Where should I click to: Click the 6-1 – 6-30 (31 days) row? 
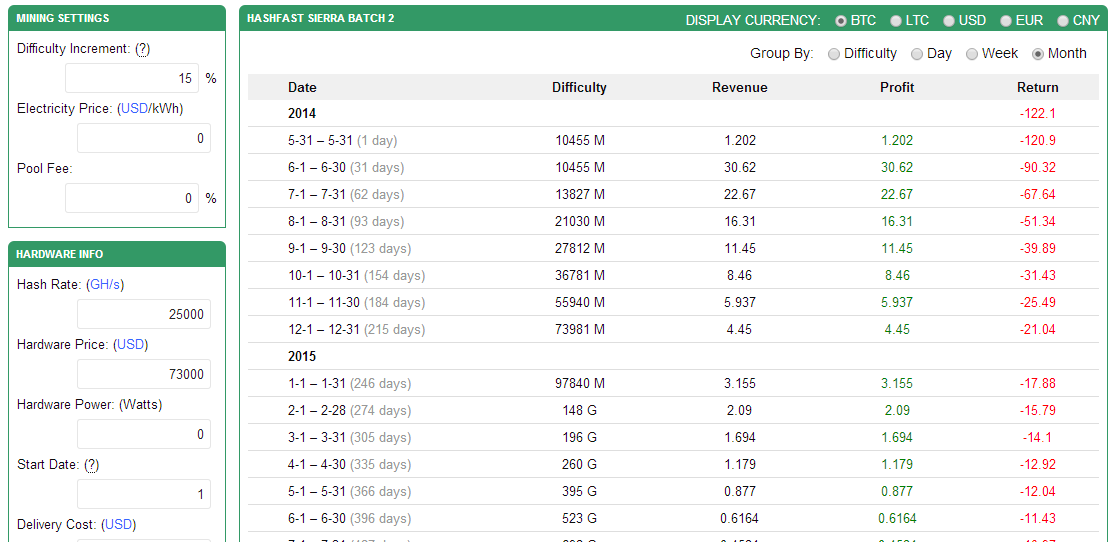[x=673, y=167]
